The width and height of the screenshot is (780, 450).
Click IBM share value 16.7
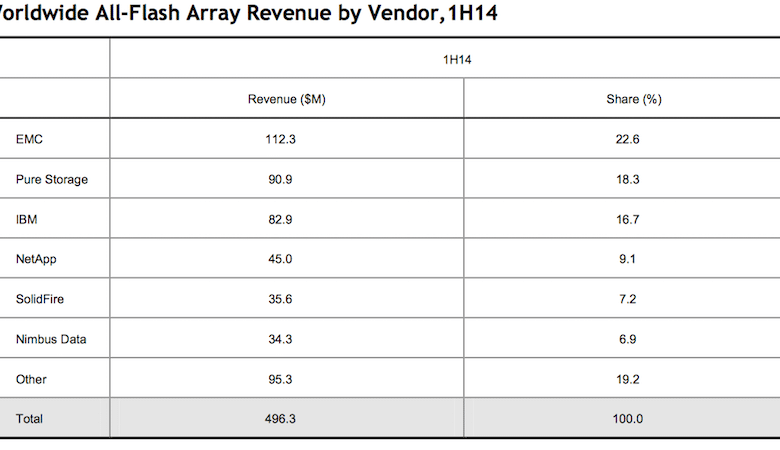[x=627, y=219]
